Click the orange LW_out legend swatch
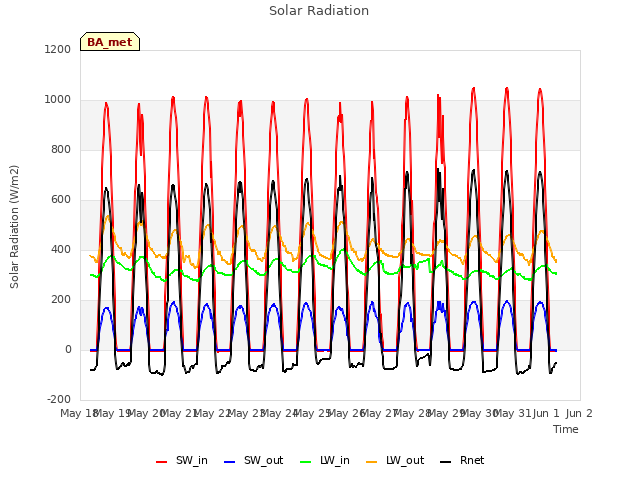Screen dimensions: 640x480 (x=372, y=462)
